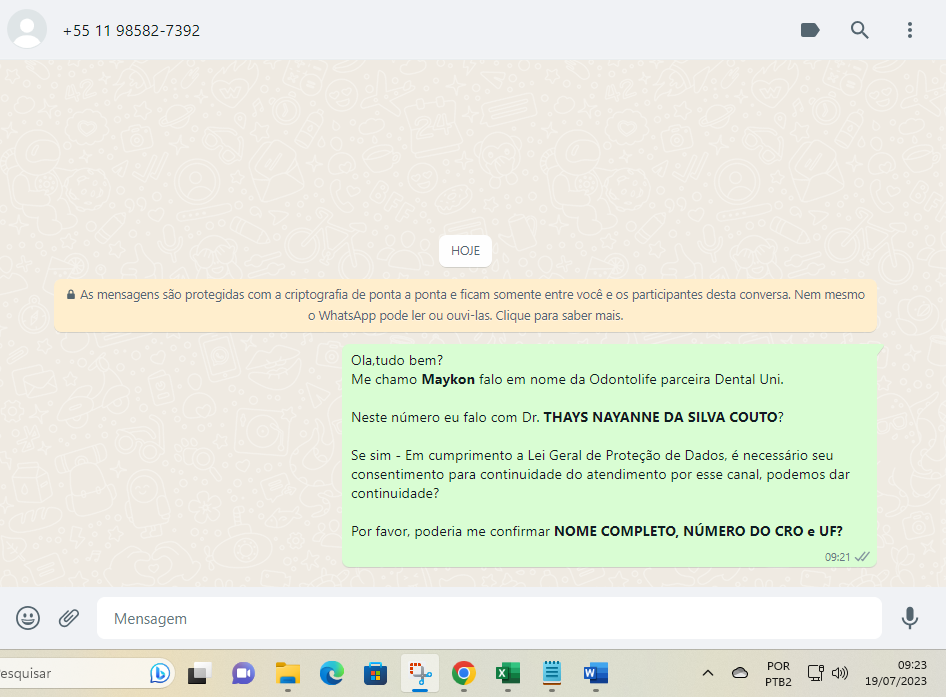Open the three-dot chat options menu
The height and width of the screenshot is (697, 946).
coord(910,30)
